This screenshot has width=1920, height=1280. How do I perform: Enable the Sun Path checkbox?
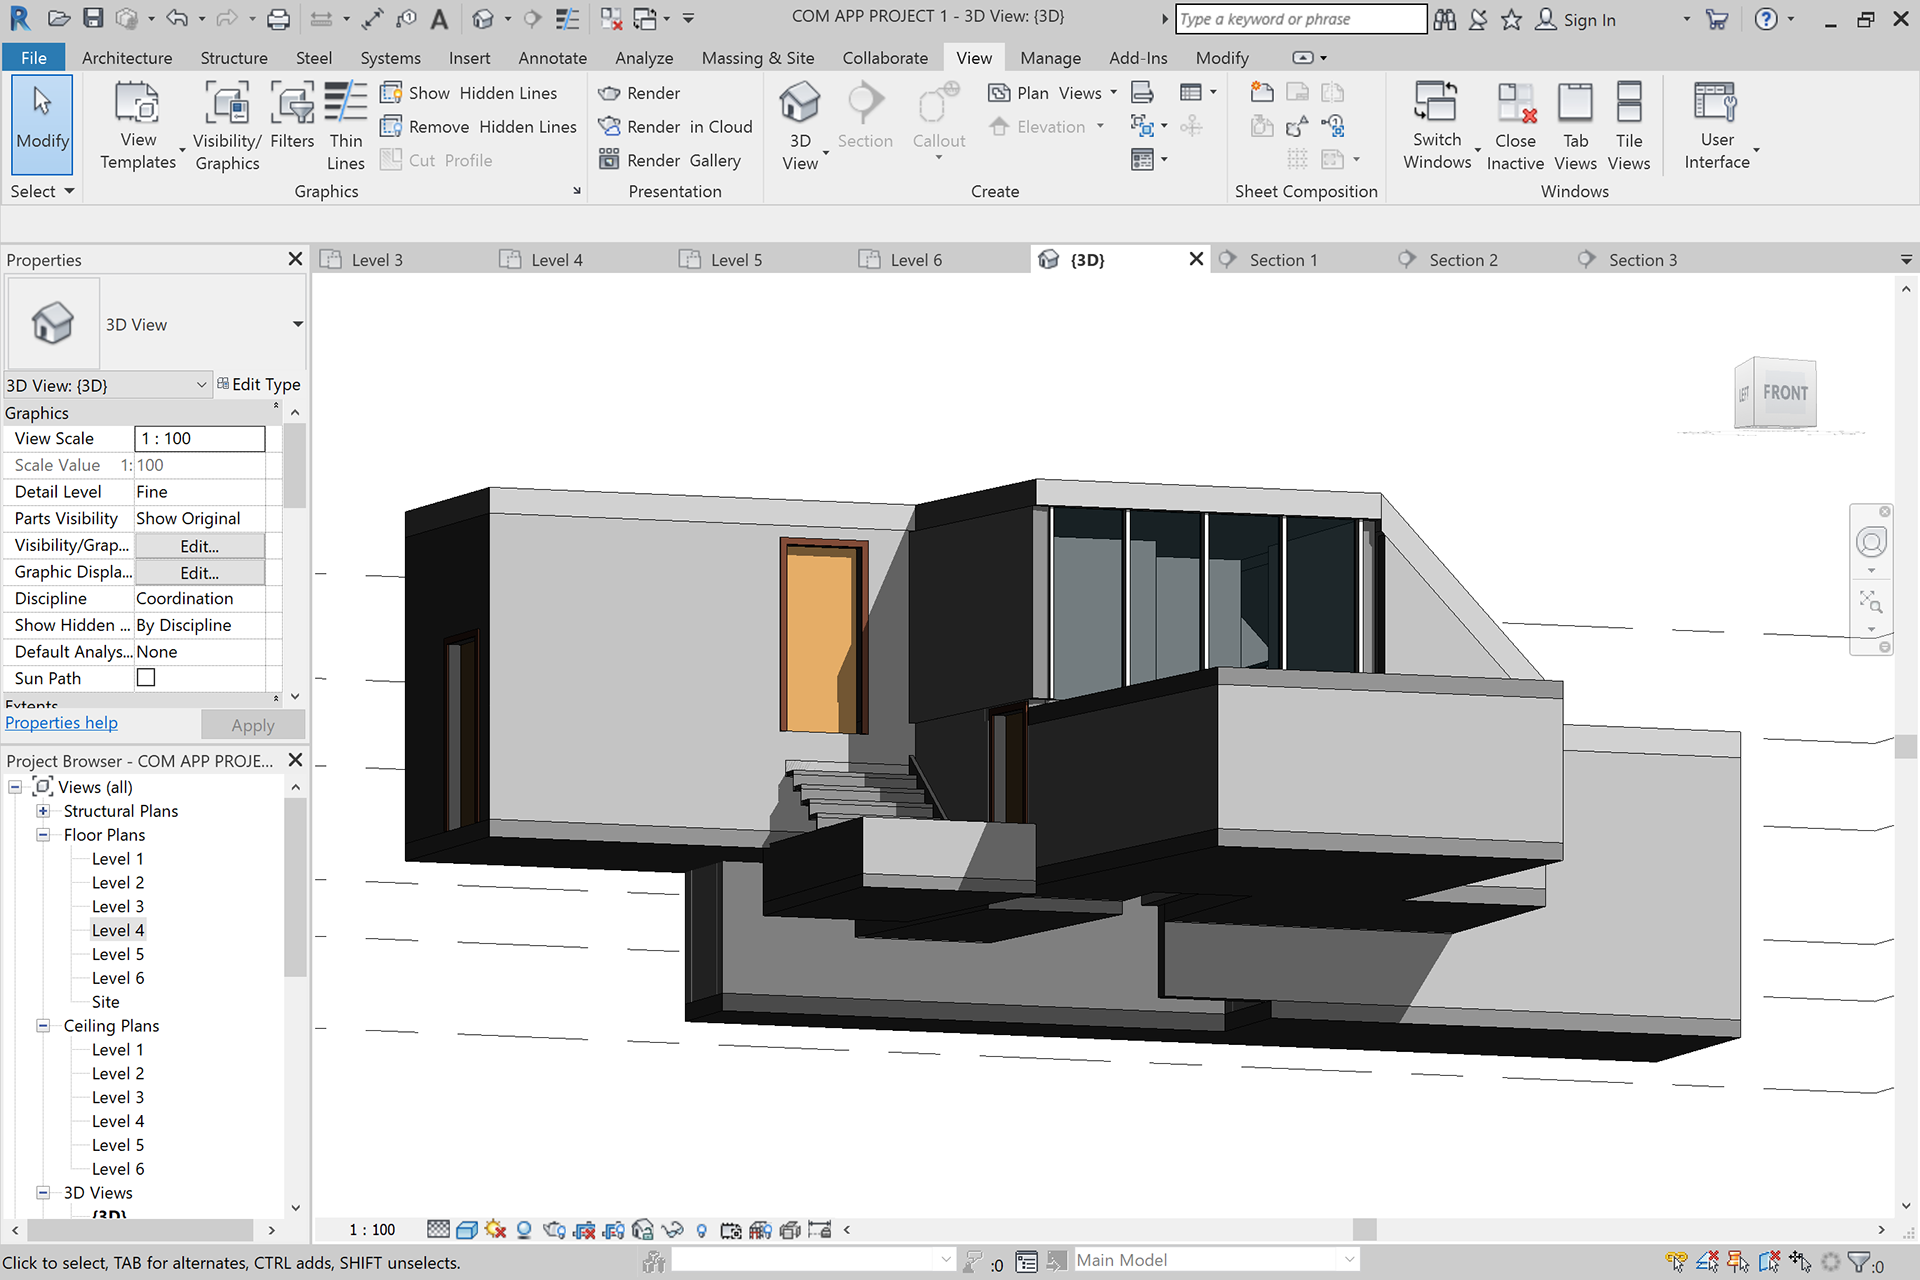tap(146, 678)
